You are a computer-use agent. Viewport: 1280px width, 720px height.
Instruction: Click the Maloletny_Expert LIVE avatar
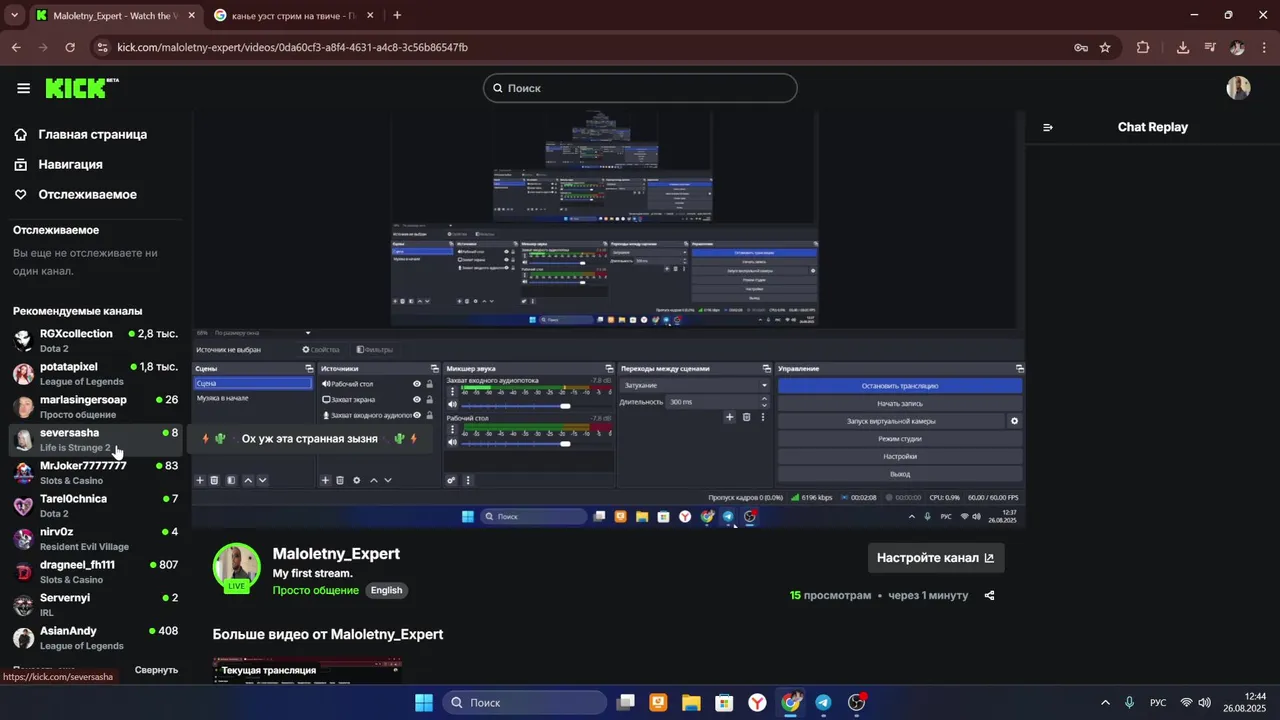[237, 568]
